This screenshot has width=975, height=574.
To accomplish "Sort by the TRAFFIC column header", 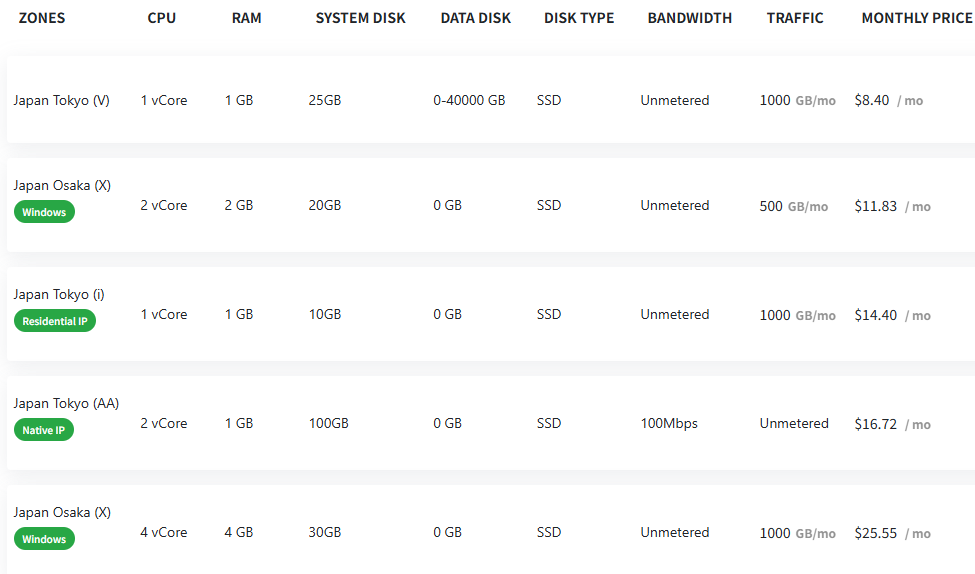I will (795, 18).
